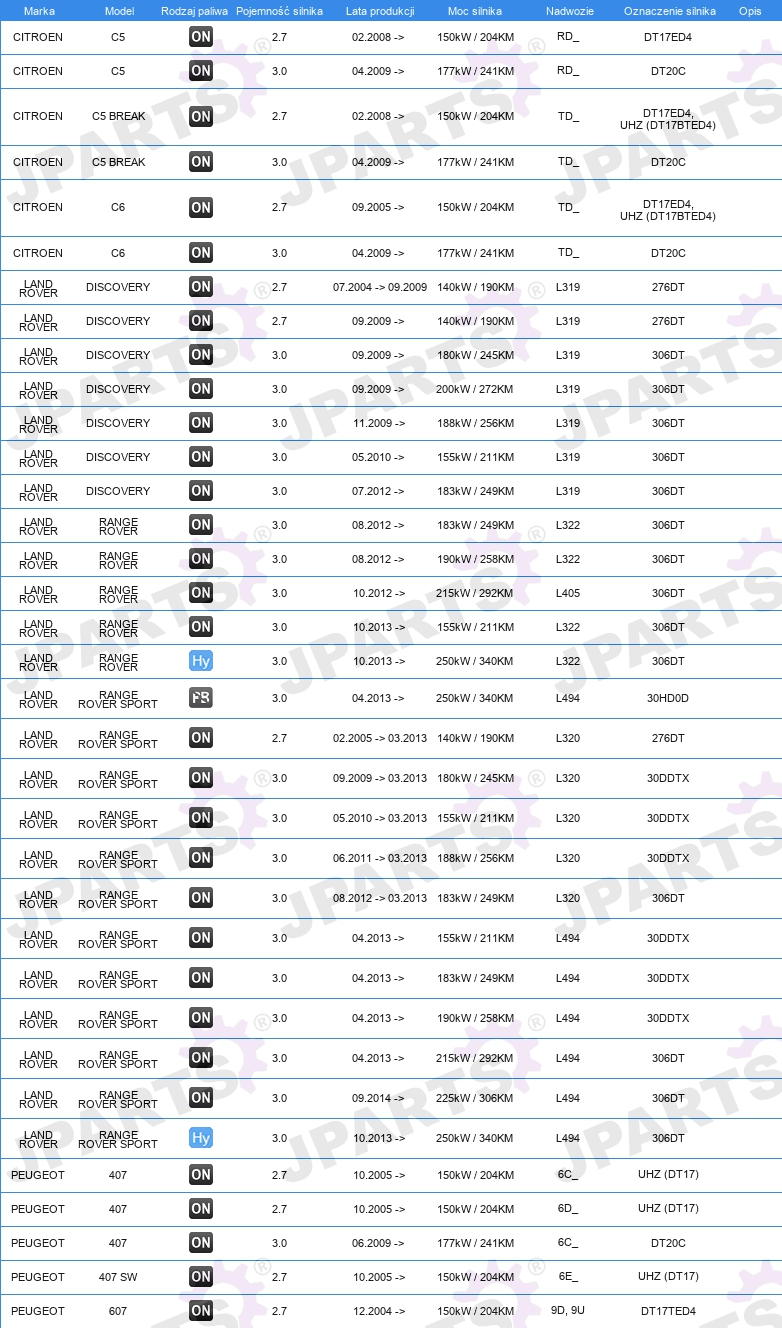This screenshot has height=1328, width=782.
Task: Select production date 10.2012 ->
Action: click(x=379, y=594)
